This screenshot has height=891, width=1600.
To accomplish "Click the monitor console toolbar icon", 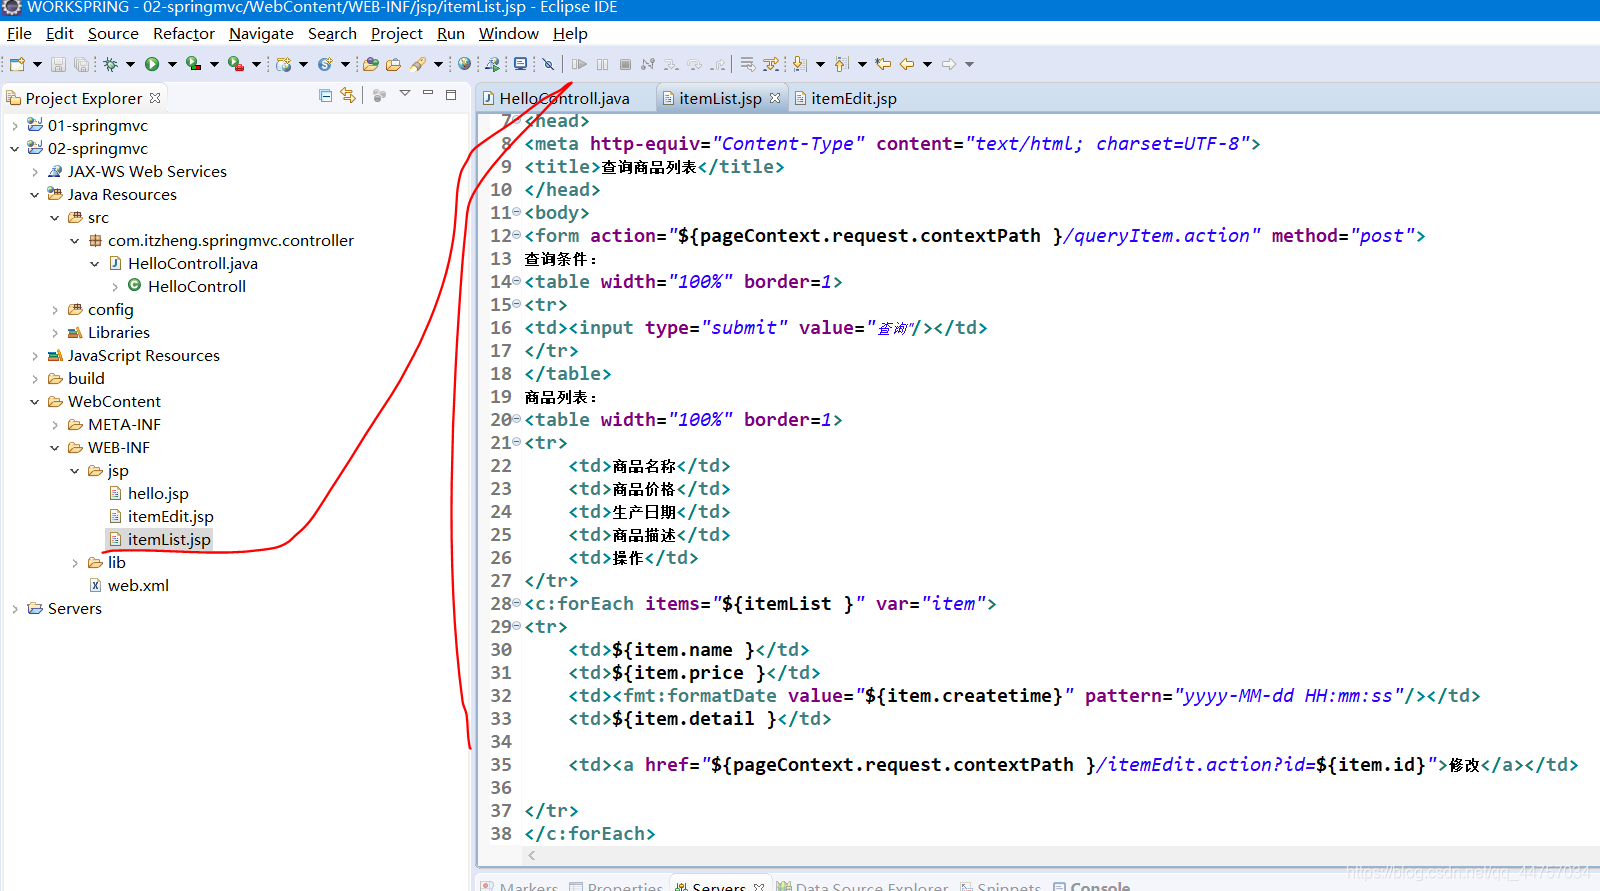I will click(x=520, y=64).
